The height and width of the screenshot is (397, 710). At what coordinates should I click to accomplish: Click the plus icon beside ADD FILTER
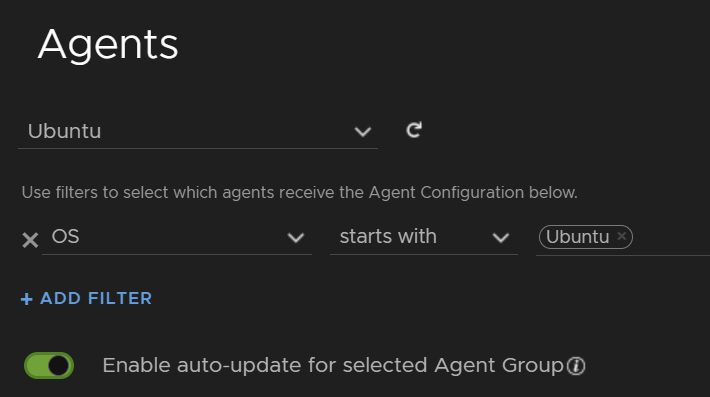[x=27, y=299]
